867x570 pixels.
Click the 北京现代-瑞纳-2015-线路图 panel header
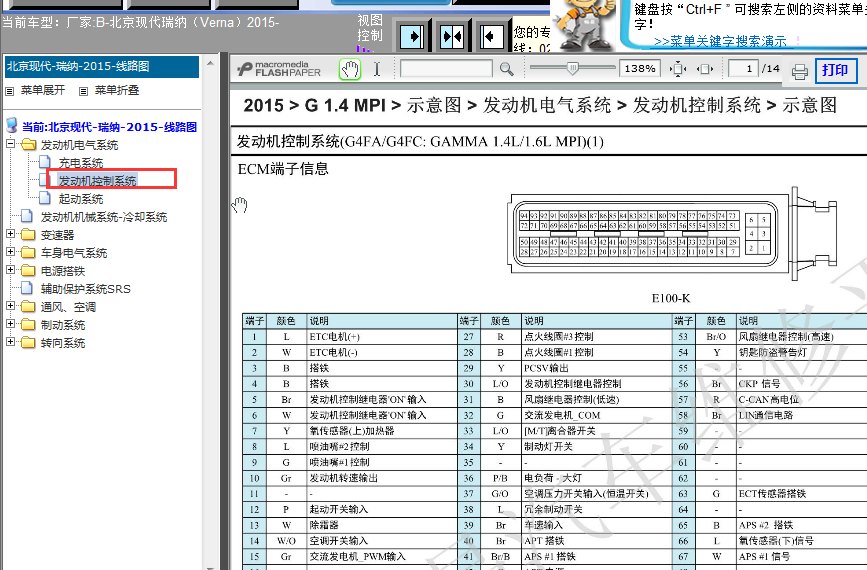coord(102,66)
